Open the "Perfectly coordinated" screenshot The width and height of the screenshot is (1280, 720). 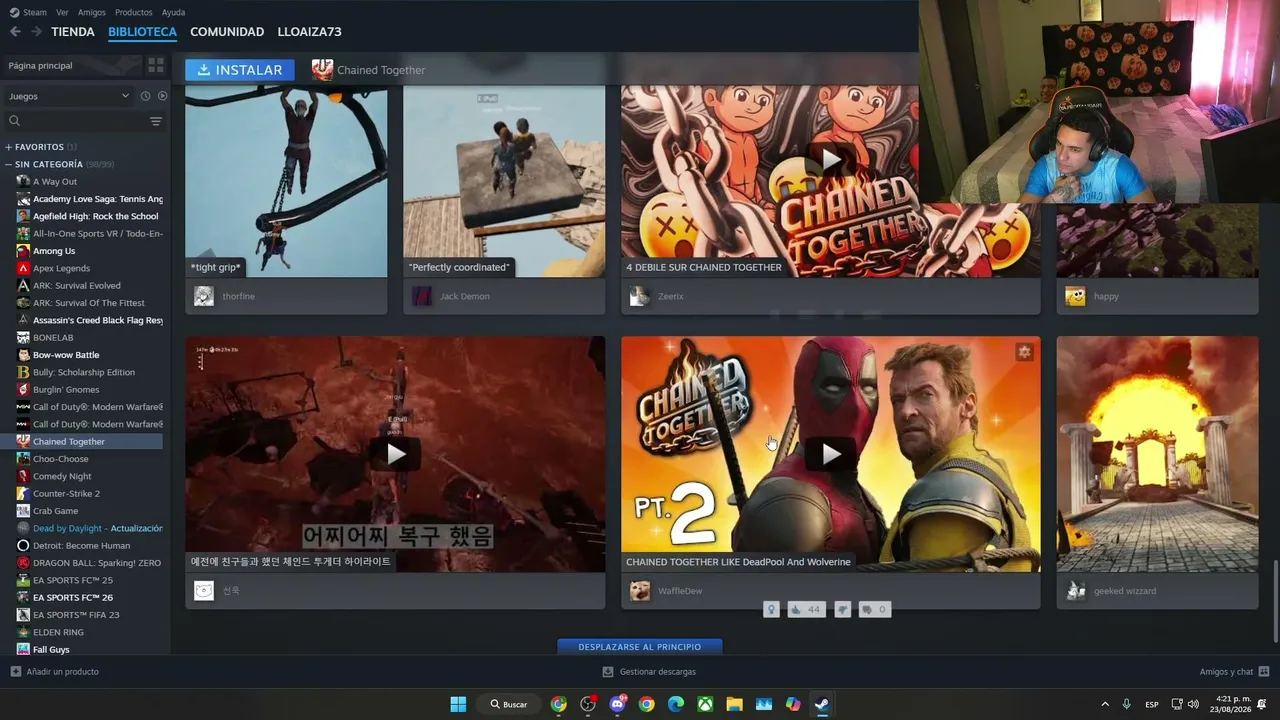(x=504, y=181)
